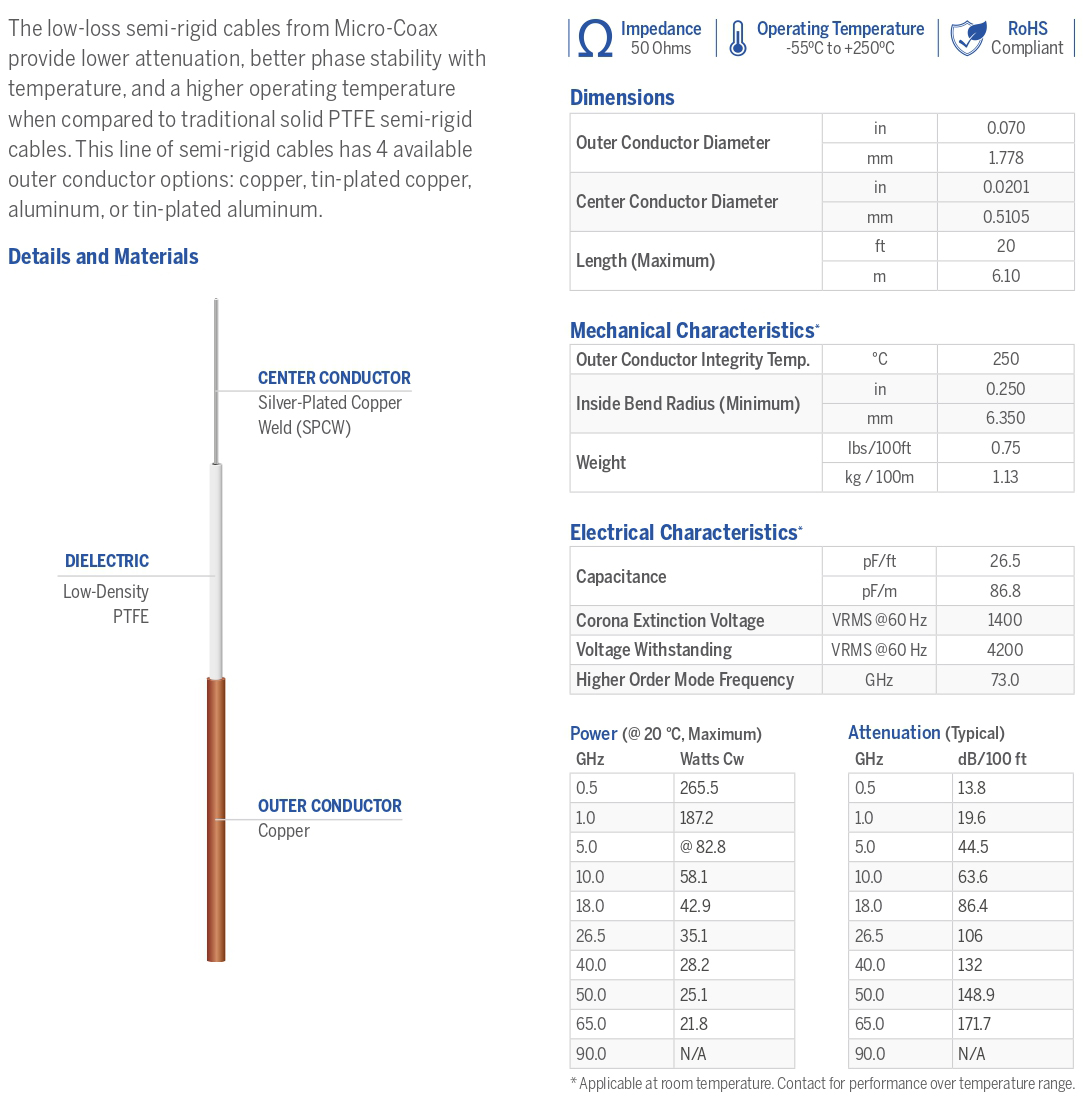
Task: Click the RoHS Compliant shield icon
Action: (966, 38)
